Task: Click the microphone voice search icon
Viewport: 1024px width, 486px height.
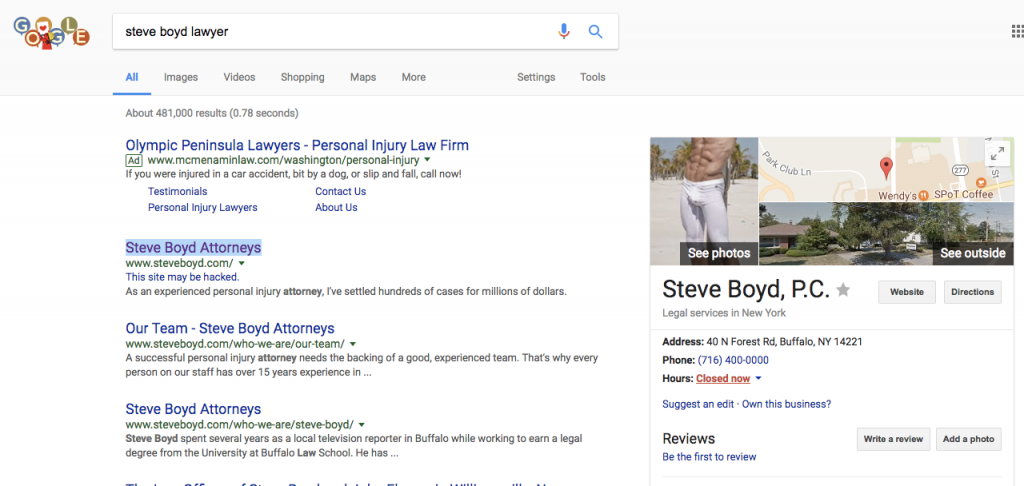Action: pyautogui.click(x=564, y=31)
